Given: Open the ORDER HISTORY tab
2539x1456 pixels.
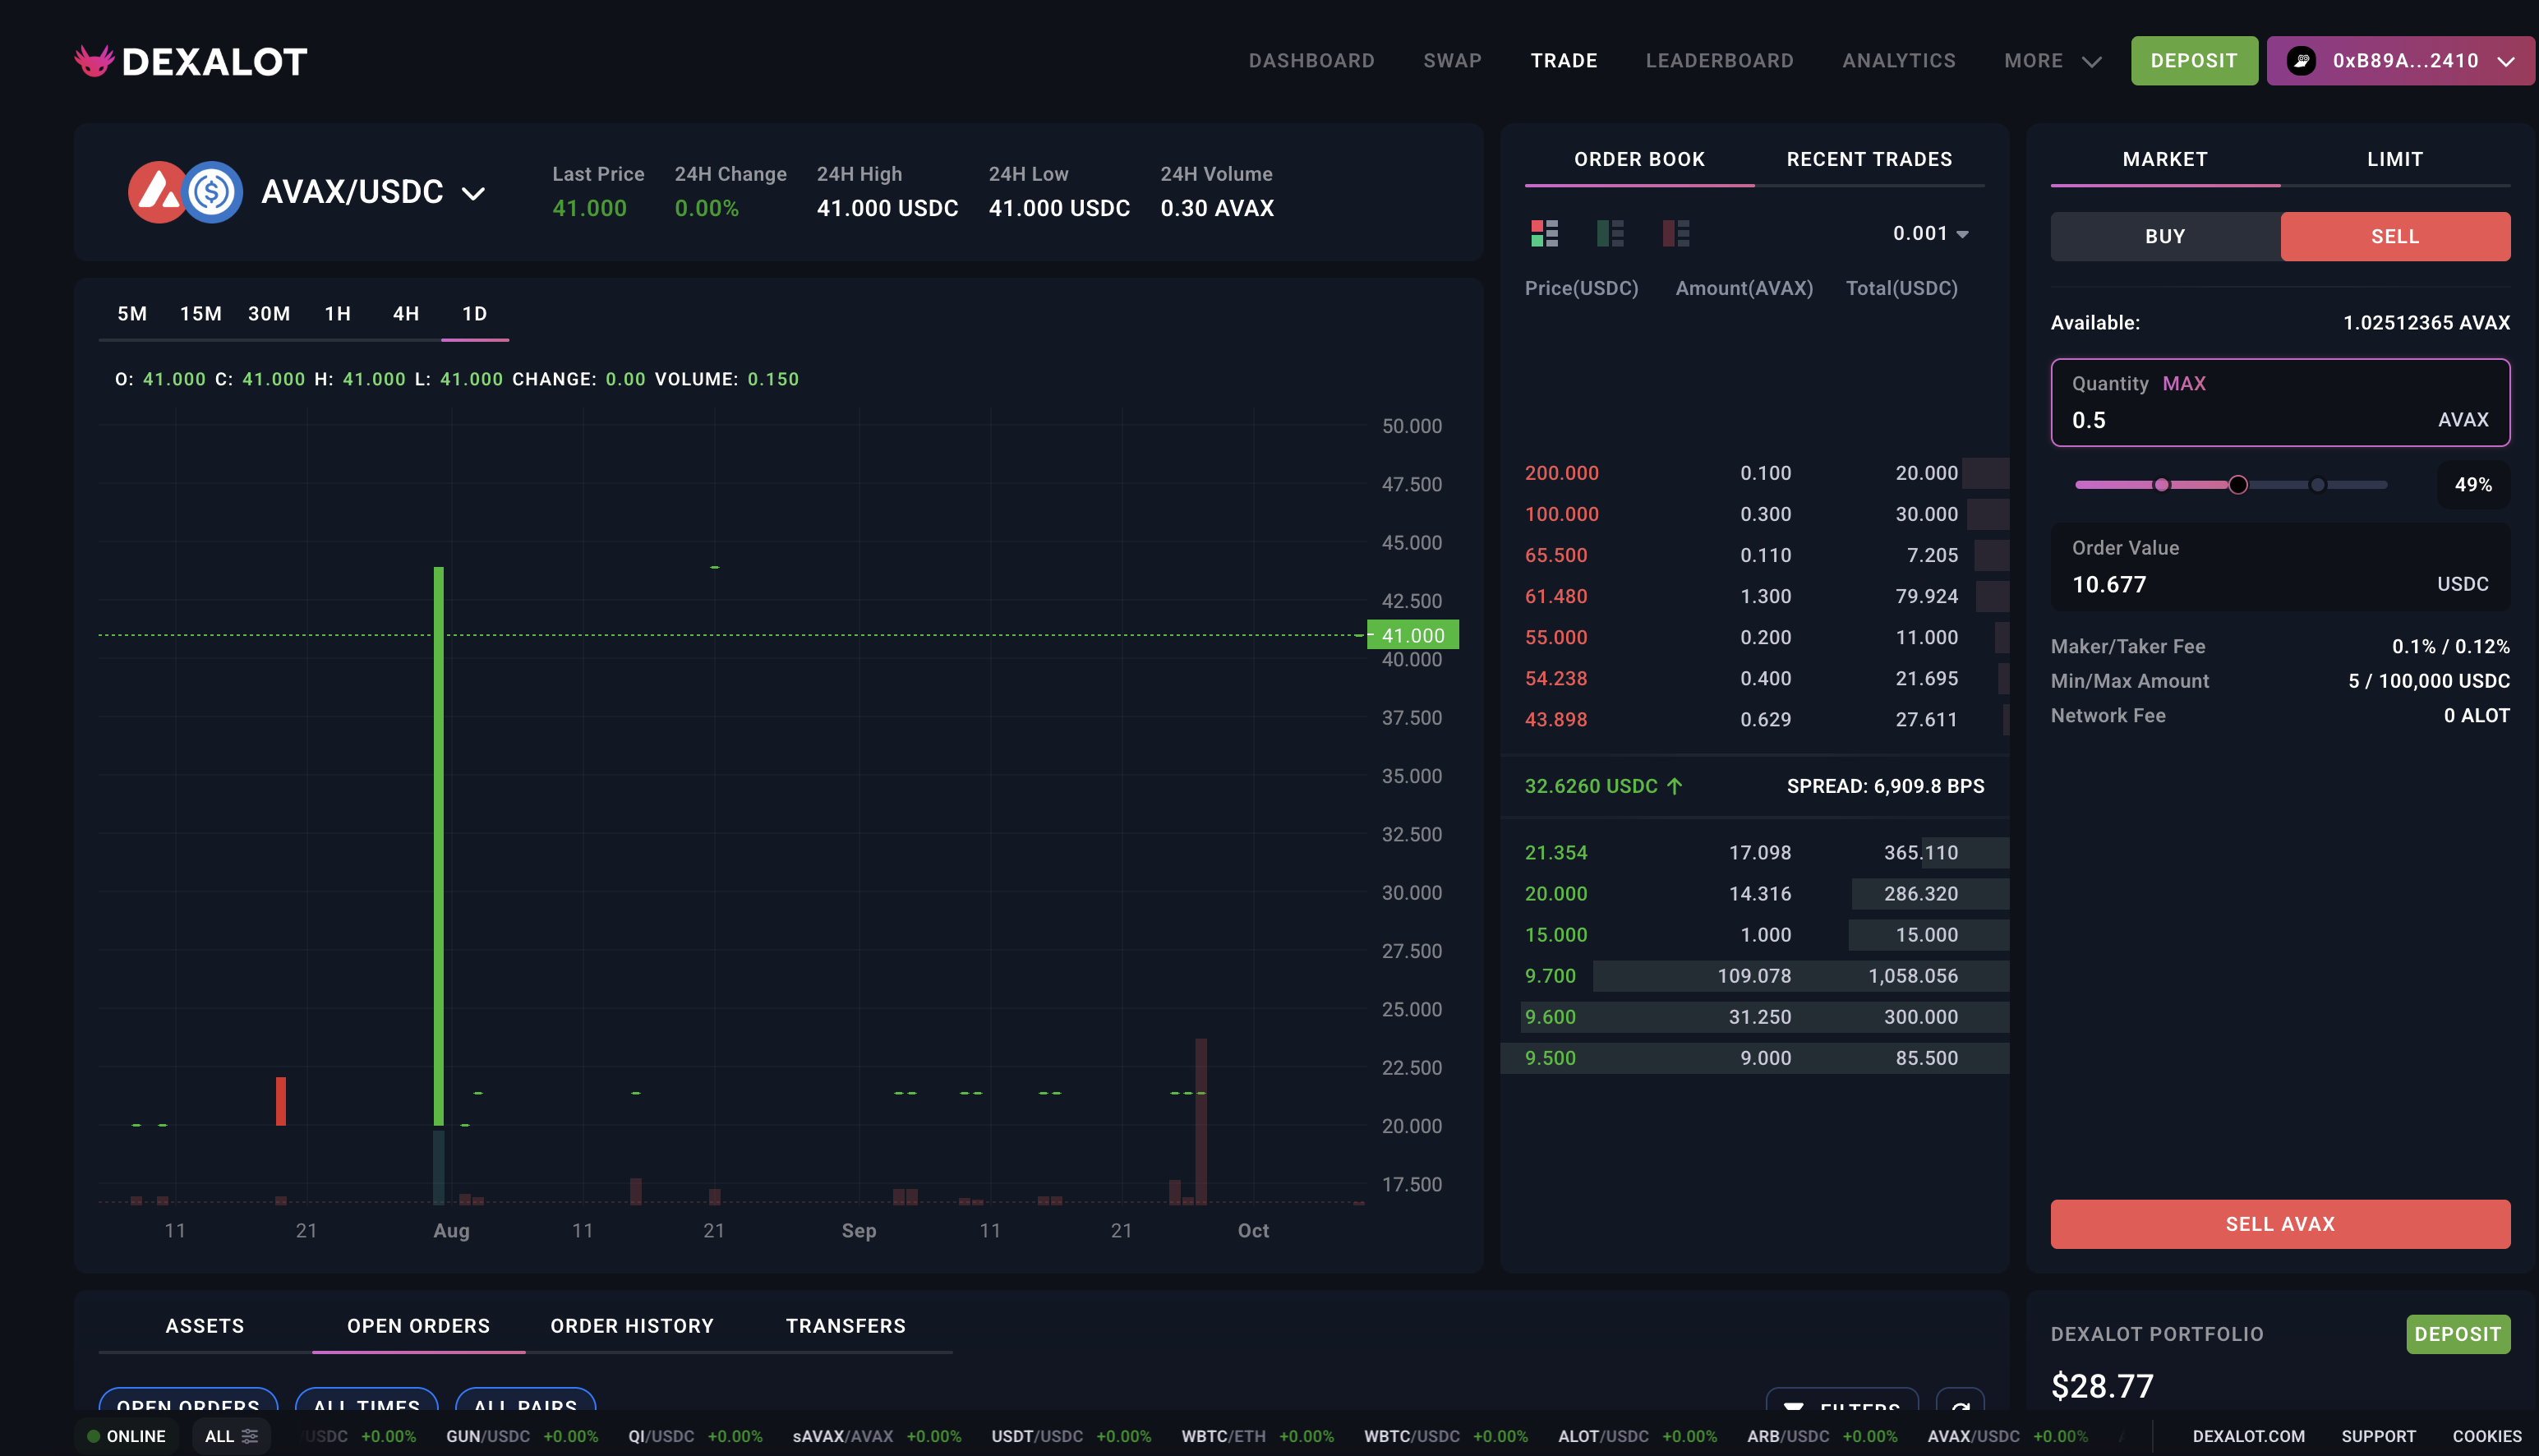Looking at the screenshot, I should (631, 1326).
